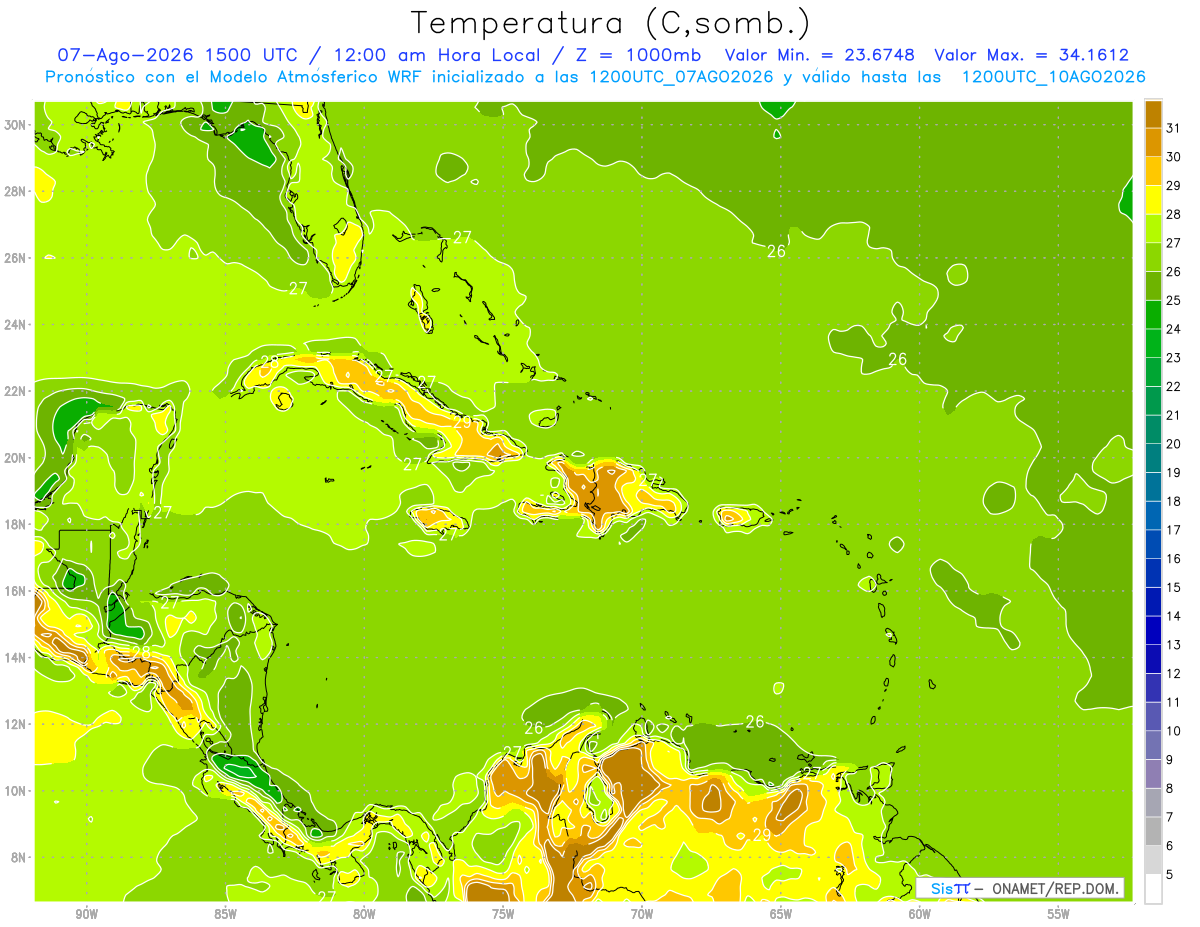Click the 'Valor Min. = 23.6748' text

pyautogui.click(x=820, y=55)
